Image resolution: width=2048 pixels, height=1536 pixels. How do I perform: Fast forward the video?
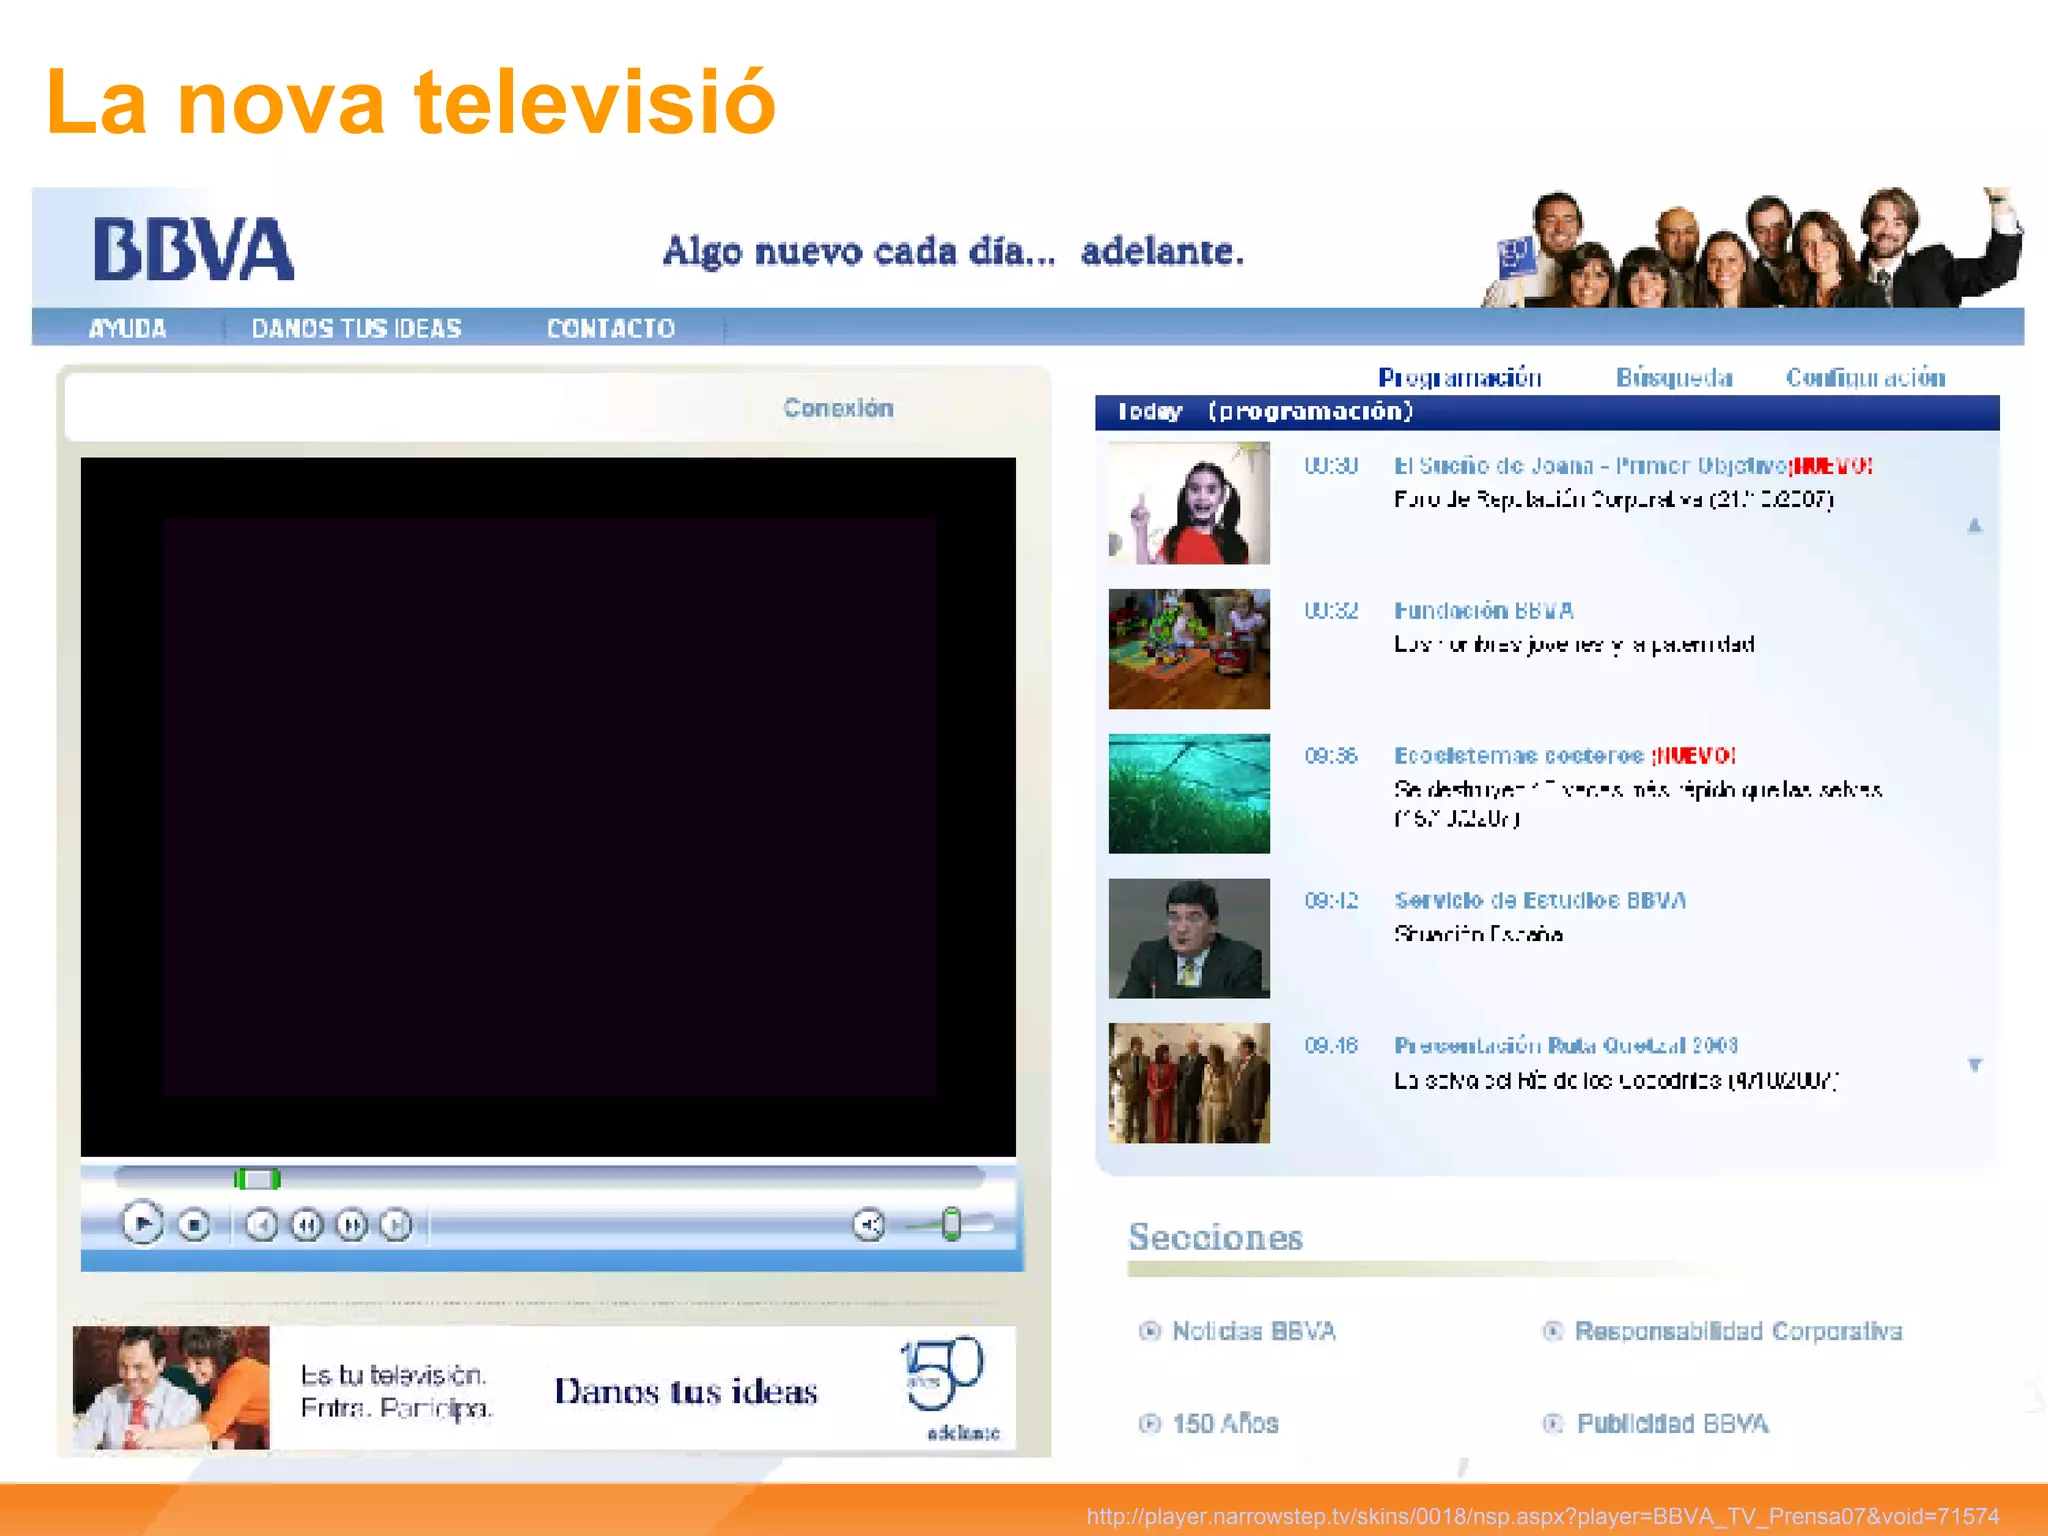(352, 1224)
